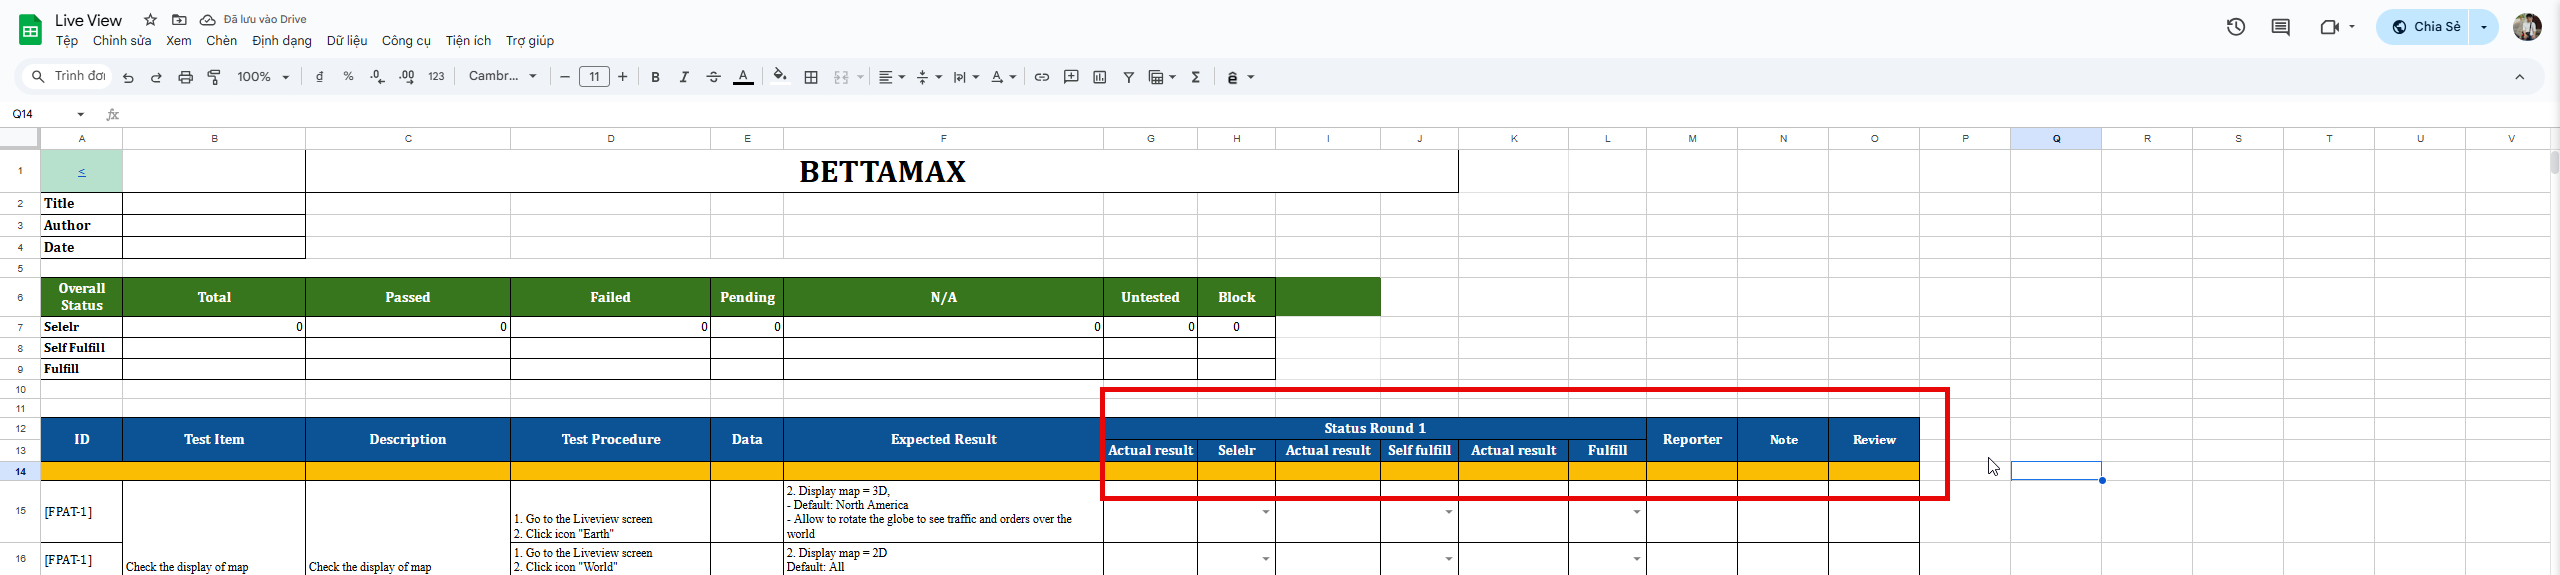
Task: Open the 100% zoom dropdown
Action: [263, 77]
